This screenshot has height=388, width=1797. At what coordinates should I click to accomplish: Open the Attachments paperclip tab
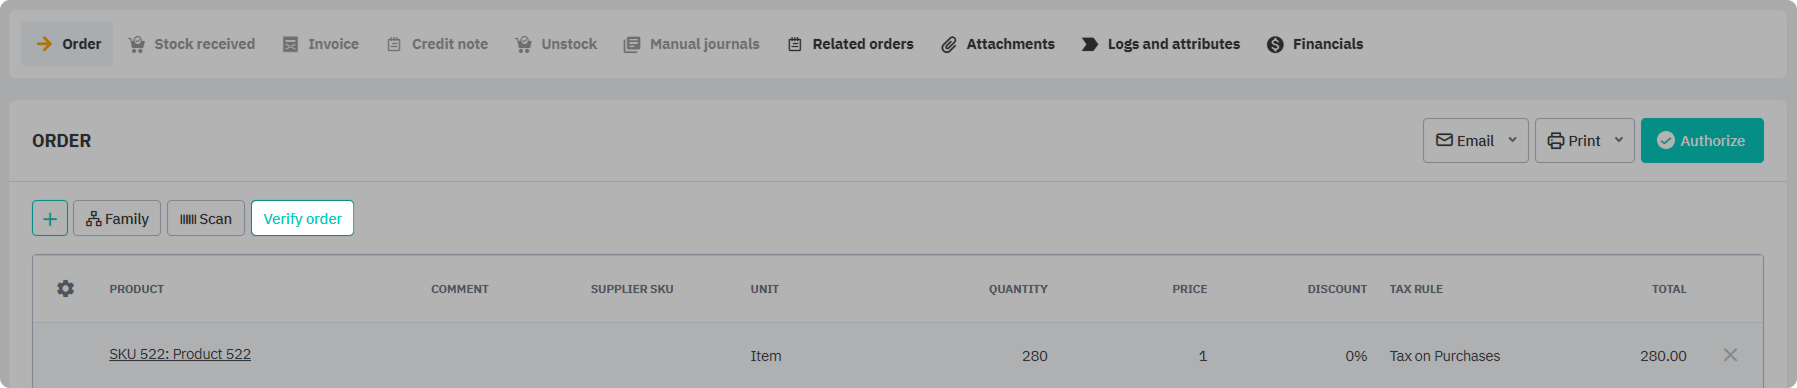(997, 44)
